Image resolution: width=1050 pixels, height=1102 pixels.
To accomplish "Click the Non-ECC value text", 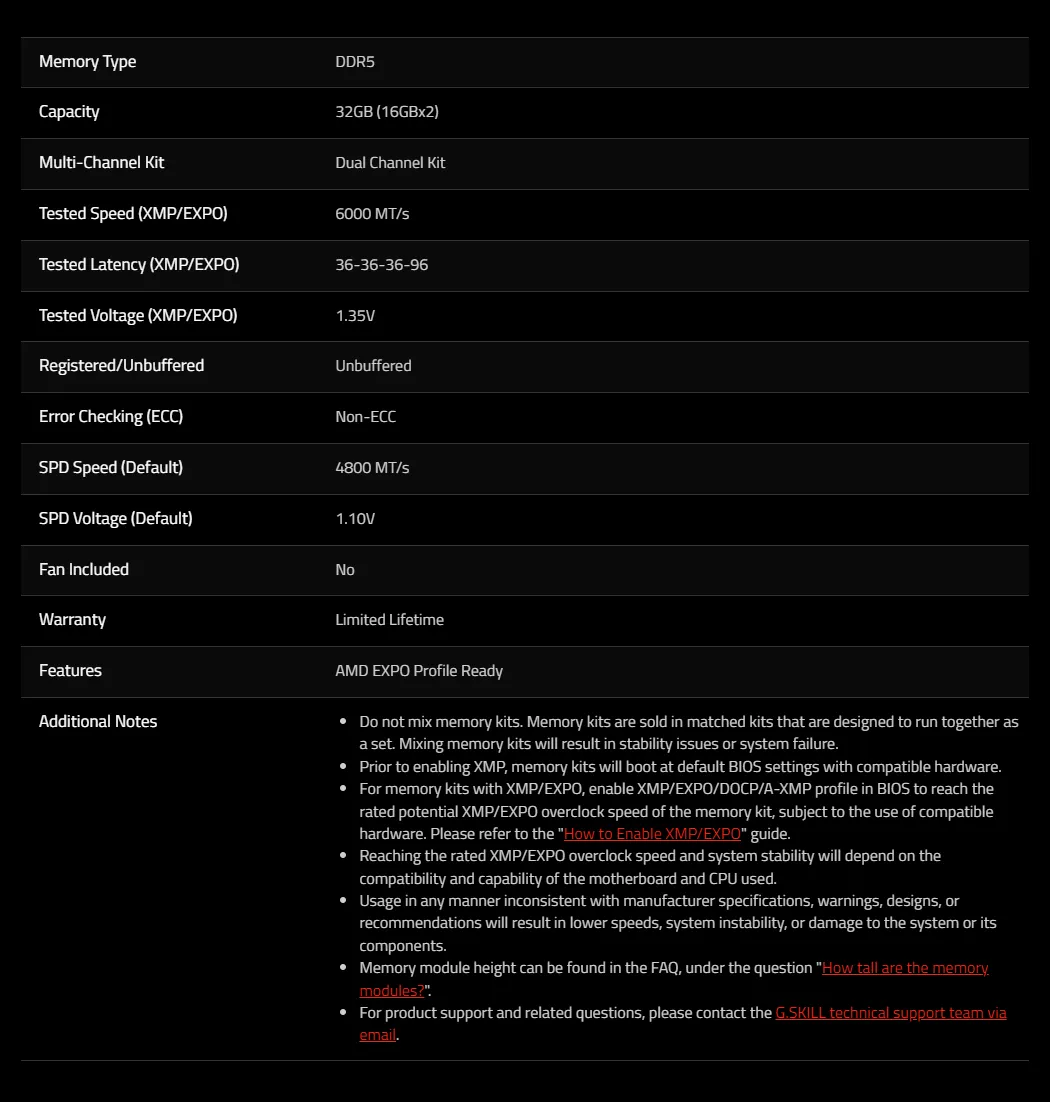I will click(x=365, y=417).
